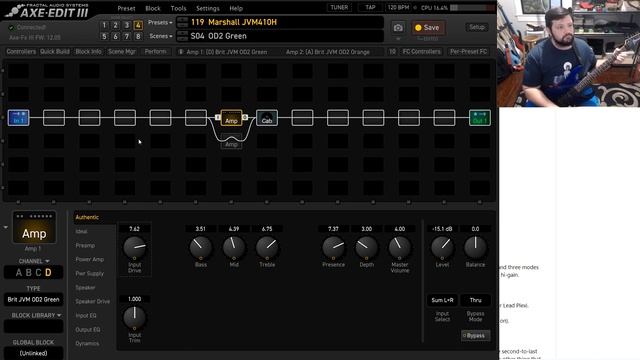The height and width of the screenshot is (360, 640).
Task: Click the Save button
Action: click(x=428, y=28)
